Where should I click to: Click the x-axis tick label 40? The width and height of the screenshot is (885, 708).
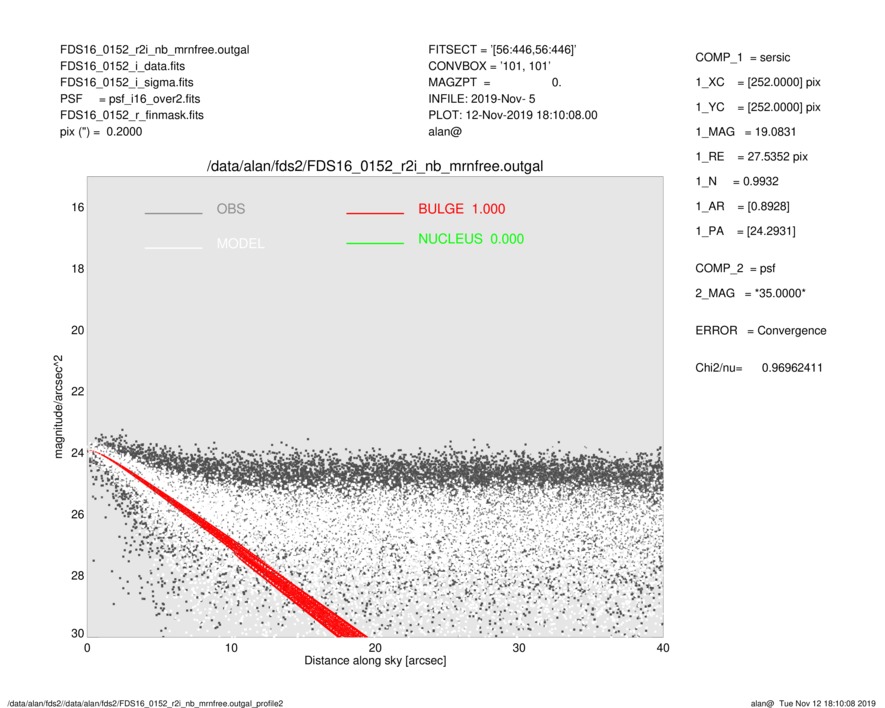(663, 648)
